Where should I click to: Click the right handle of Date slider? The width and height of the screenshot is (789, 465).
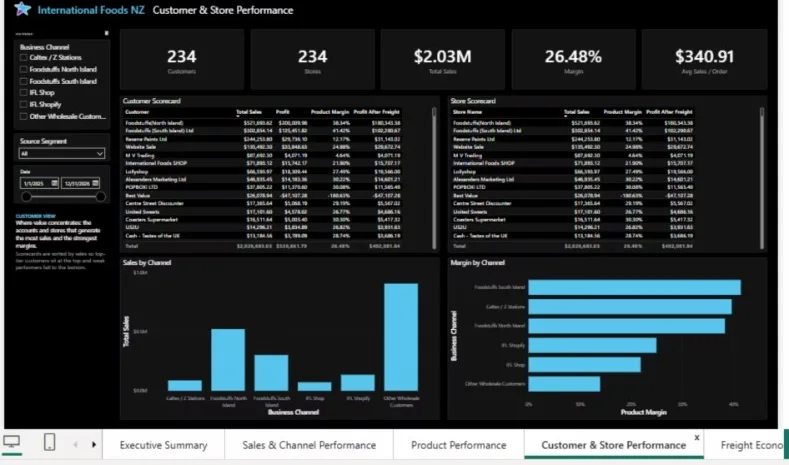[101, 197]
